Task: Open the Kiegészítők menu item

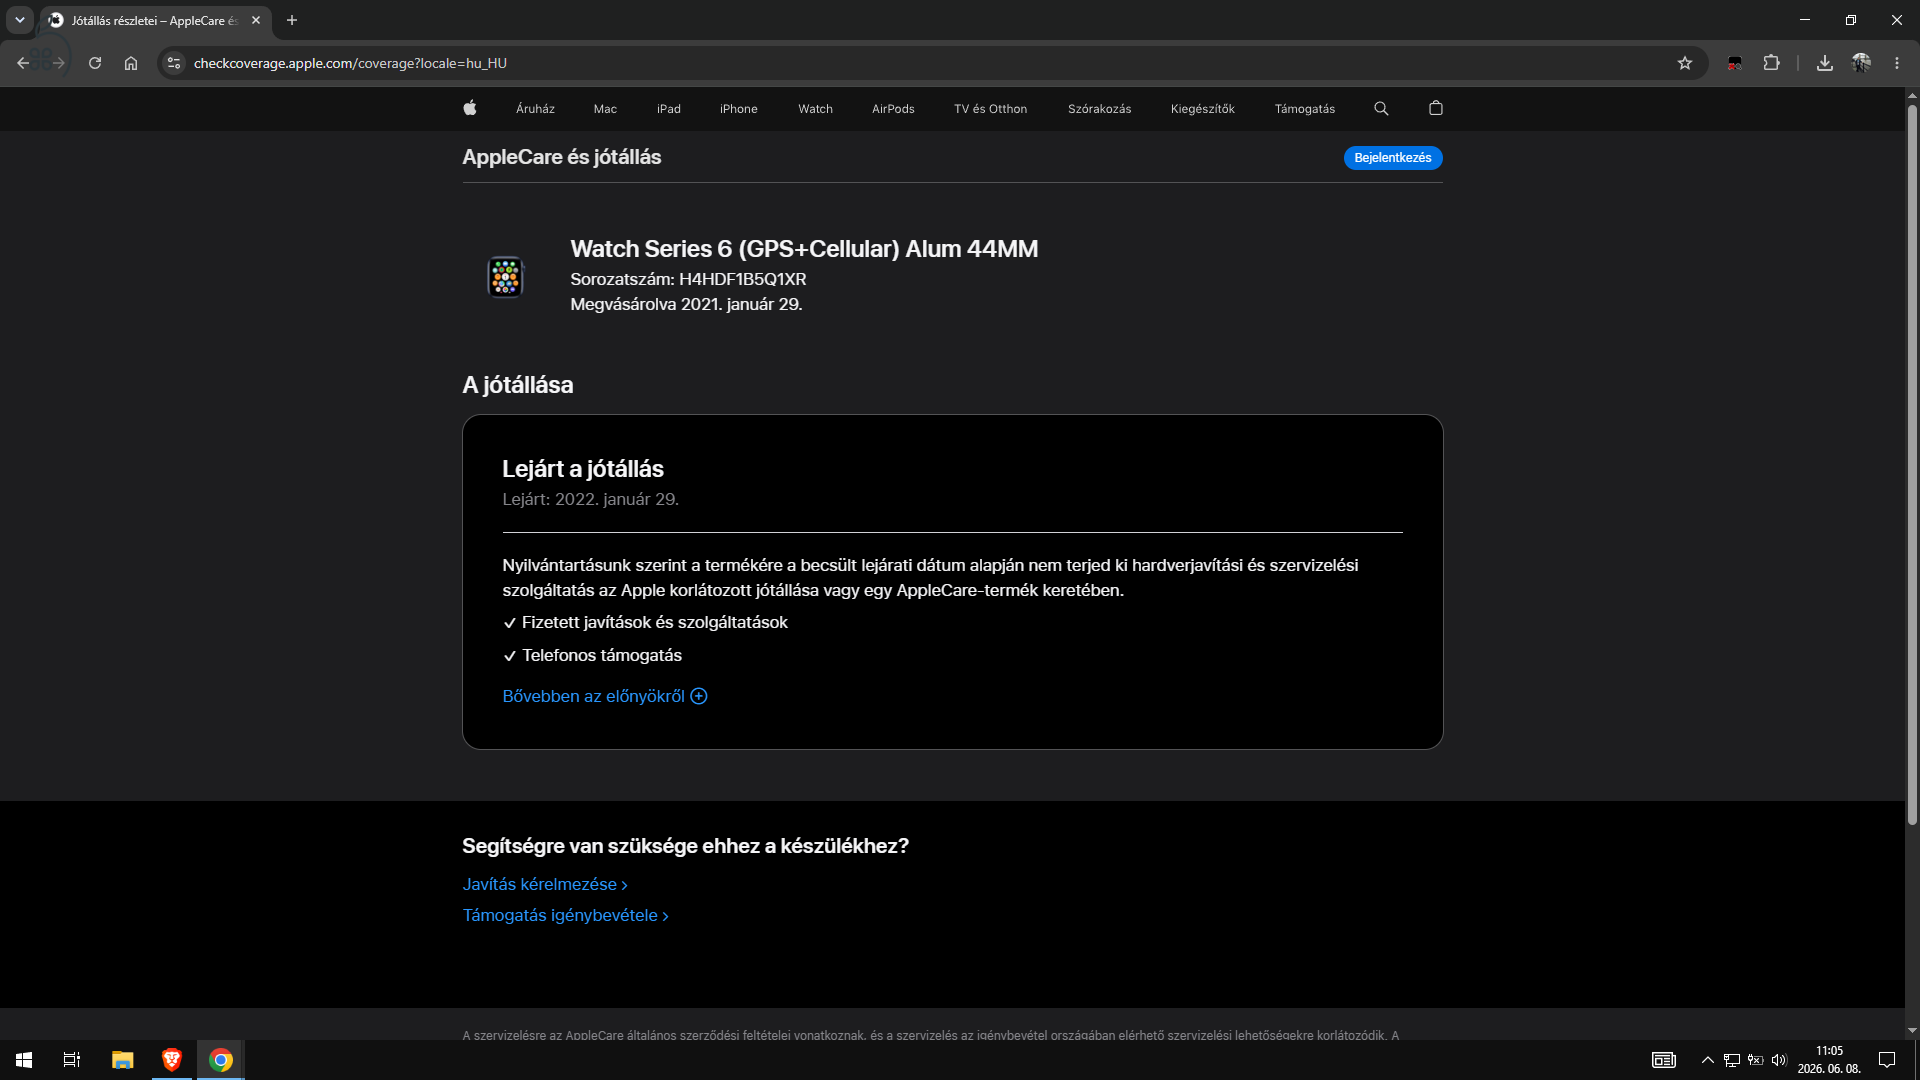Action: [x=1203, y=109]
